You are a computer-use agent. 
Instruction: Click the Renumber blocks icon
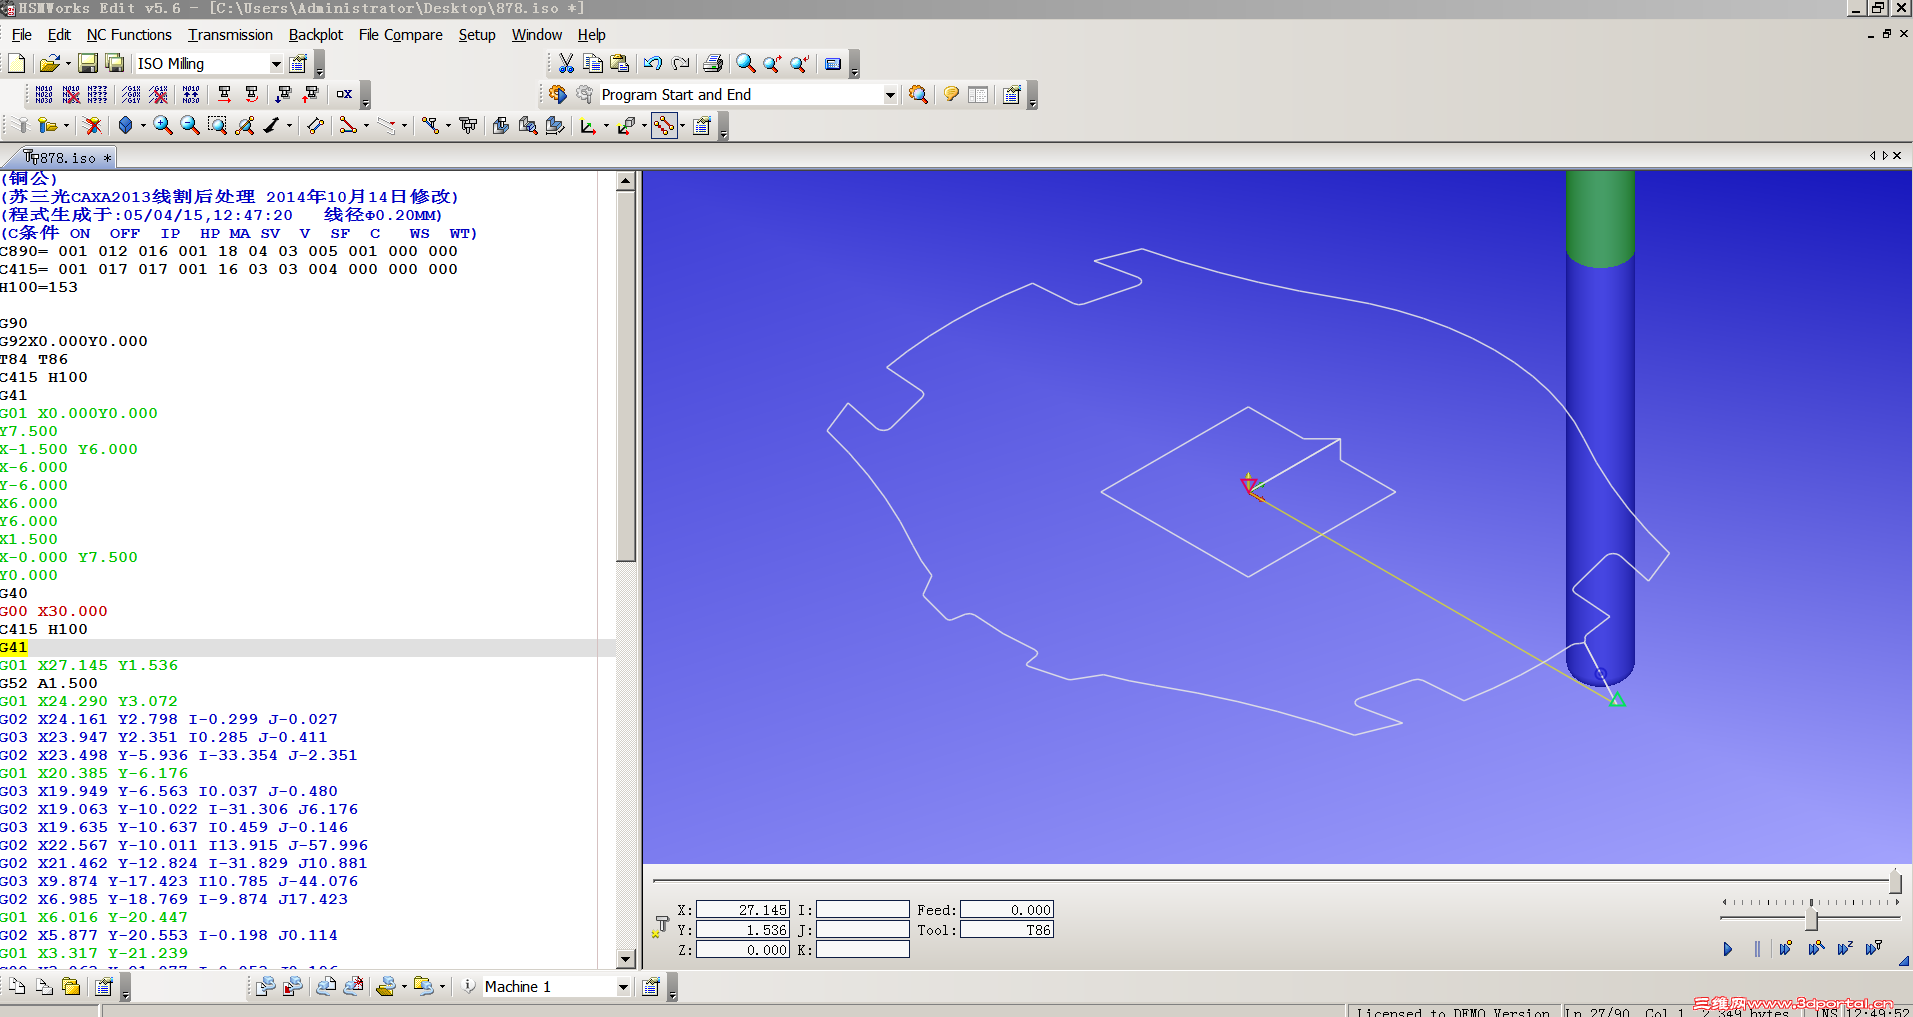coord(98,95)
